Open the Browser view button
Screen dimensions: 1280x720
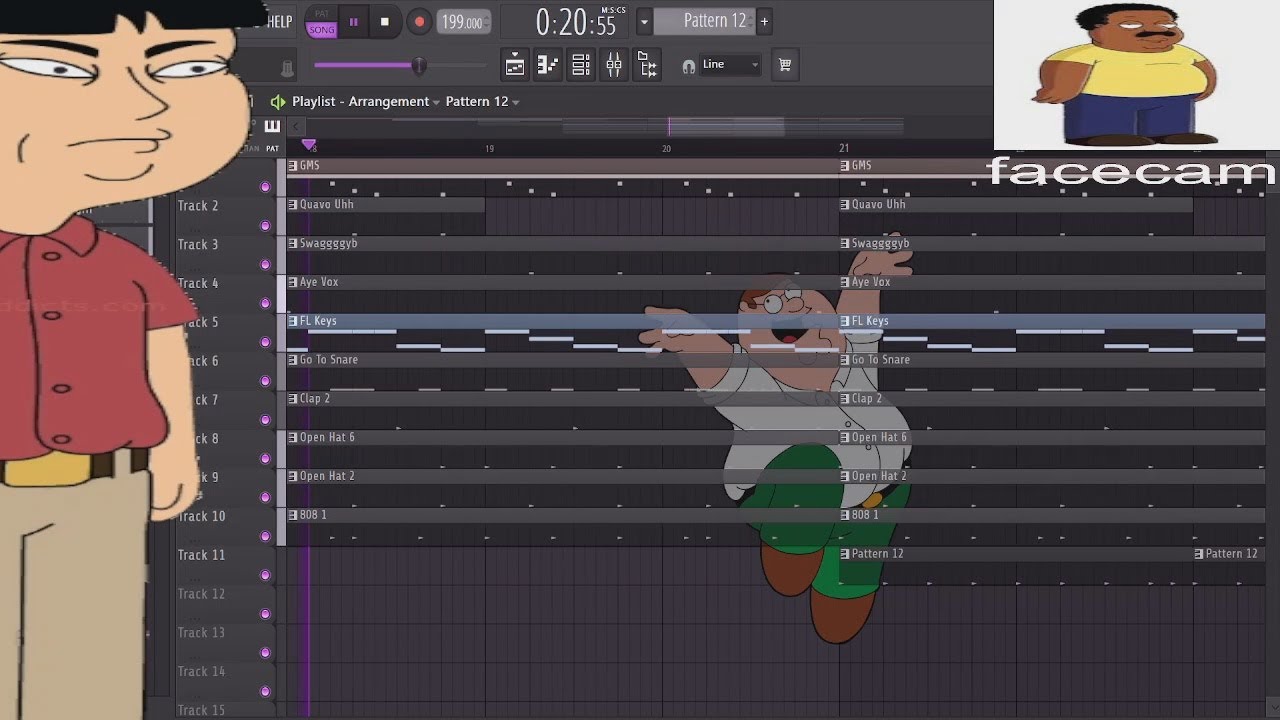(647, 65)
